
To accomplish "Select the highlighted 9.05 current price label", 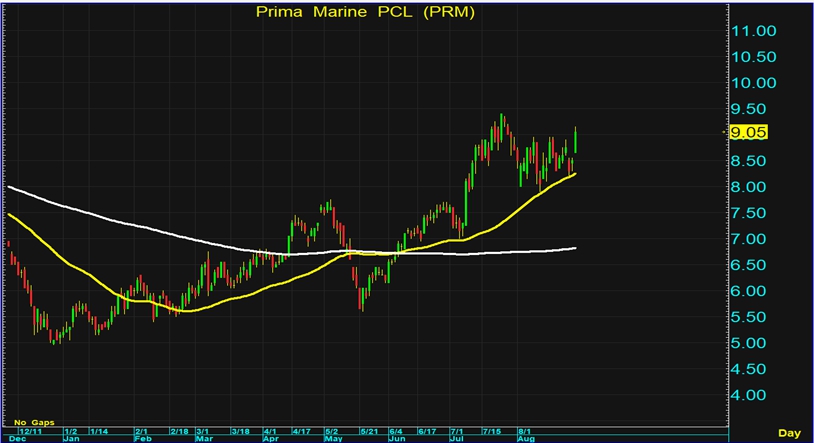I will (x=748, y=132).
